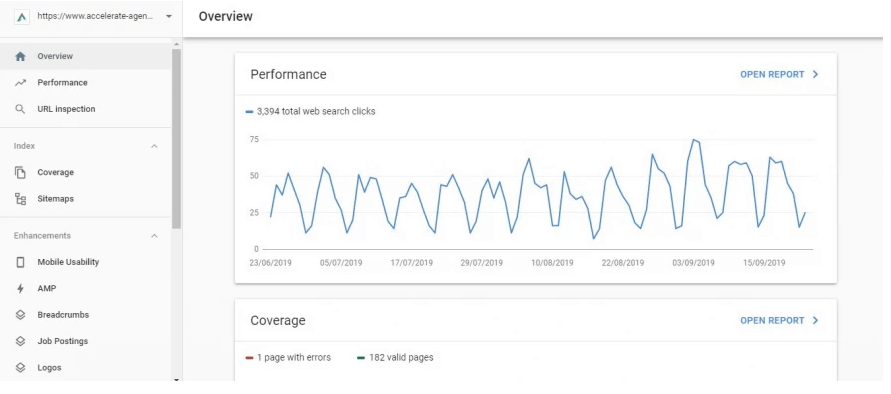Open Logos enhancements report

pos(86,368)
